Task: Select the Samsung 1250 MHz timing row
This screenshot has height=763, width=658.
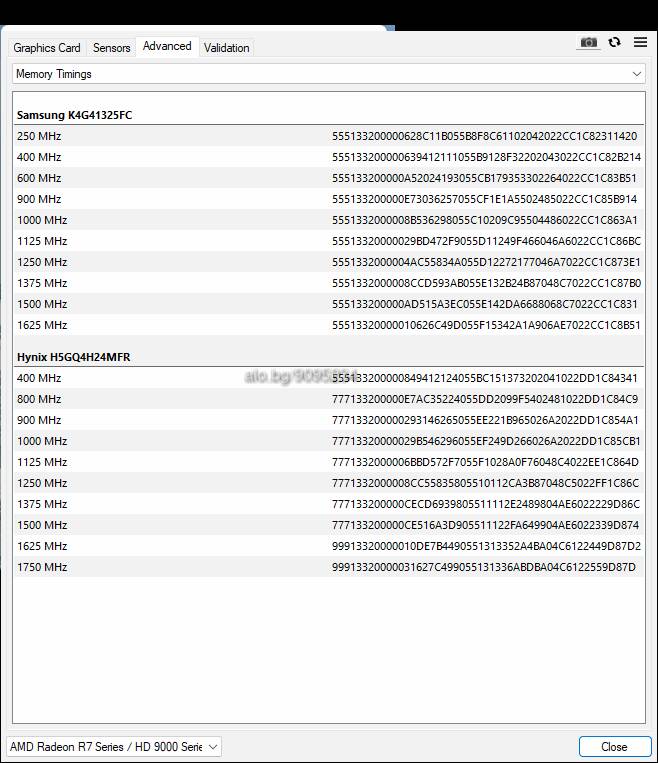Action: click(x=329, y=262)
